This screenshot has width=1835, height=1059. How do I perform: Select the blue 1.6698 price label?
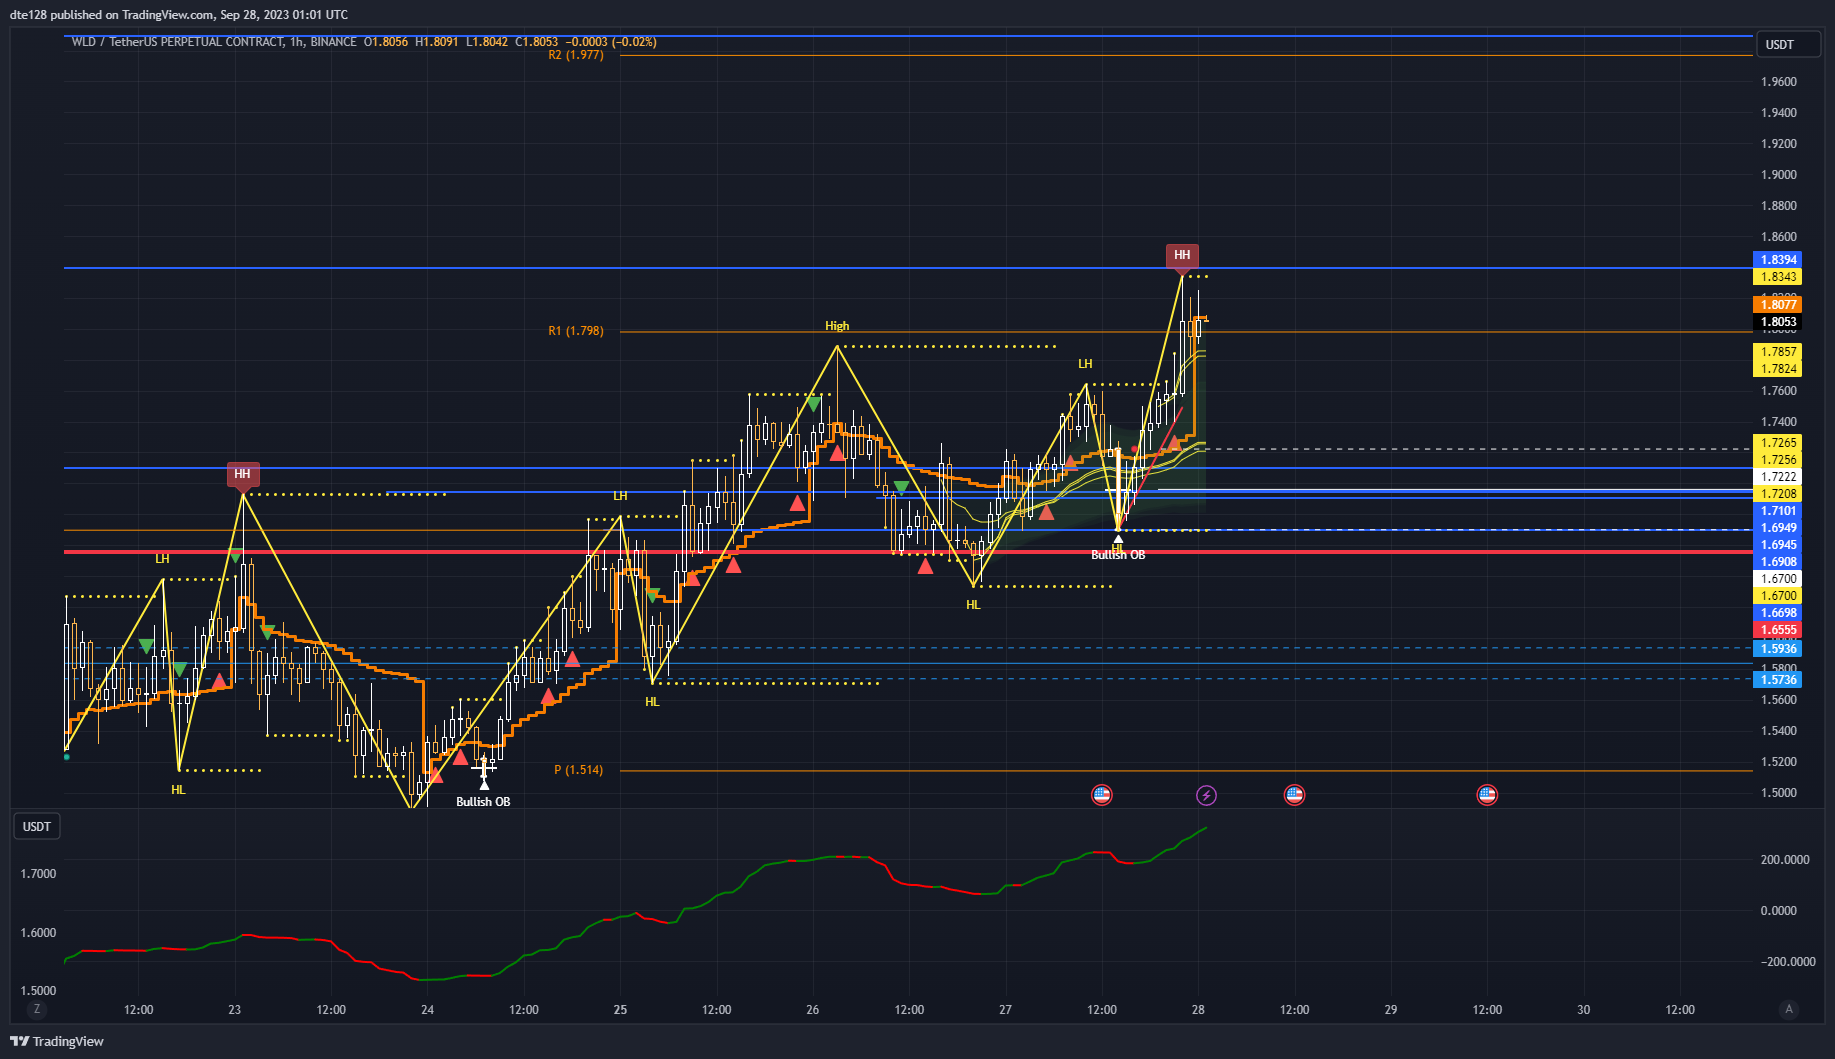coord(1778,613)
